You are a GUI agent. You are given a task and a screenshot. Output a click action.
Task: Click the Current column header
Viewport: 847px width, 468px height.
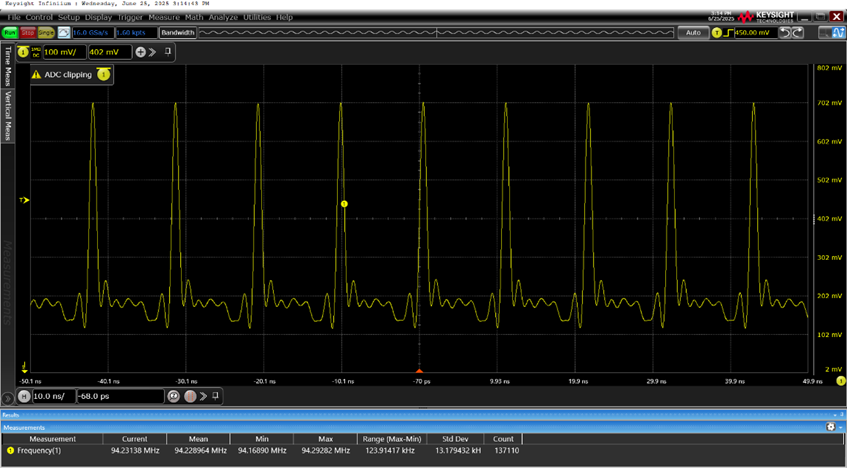pyautogui.click(x=135, y=439)
